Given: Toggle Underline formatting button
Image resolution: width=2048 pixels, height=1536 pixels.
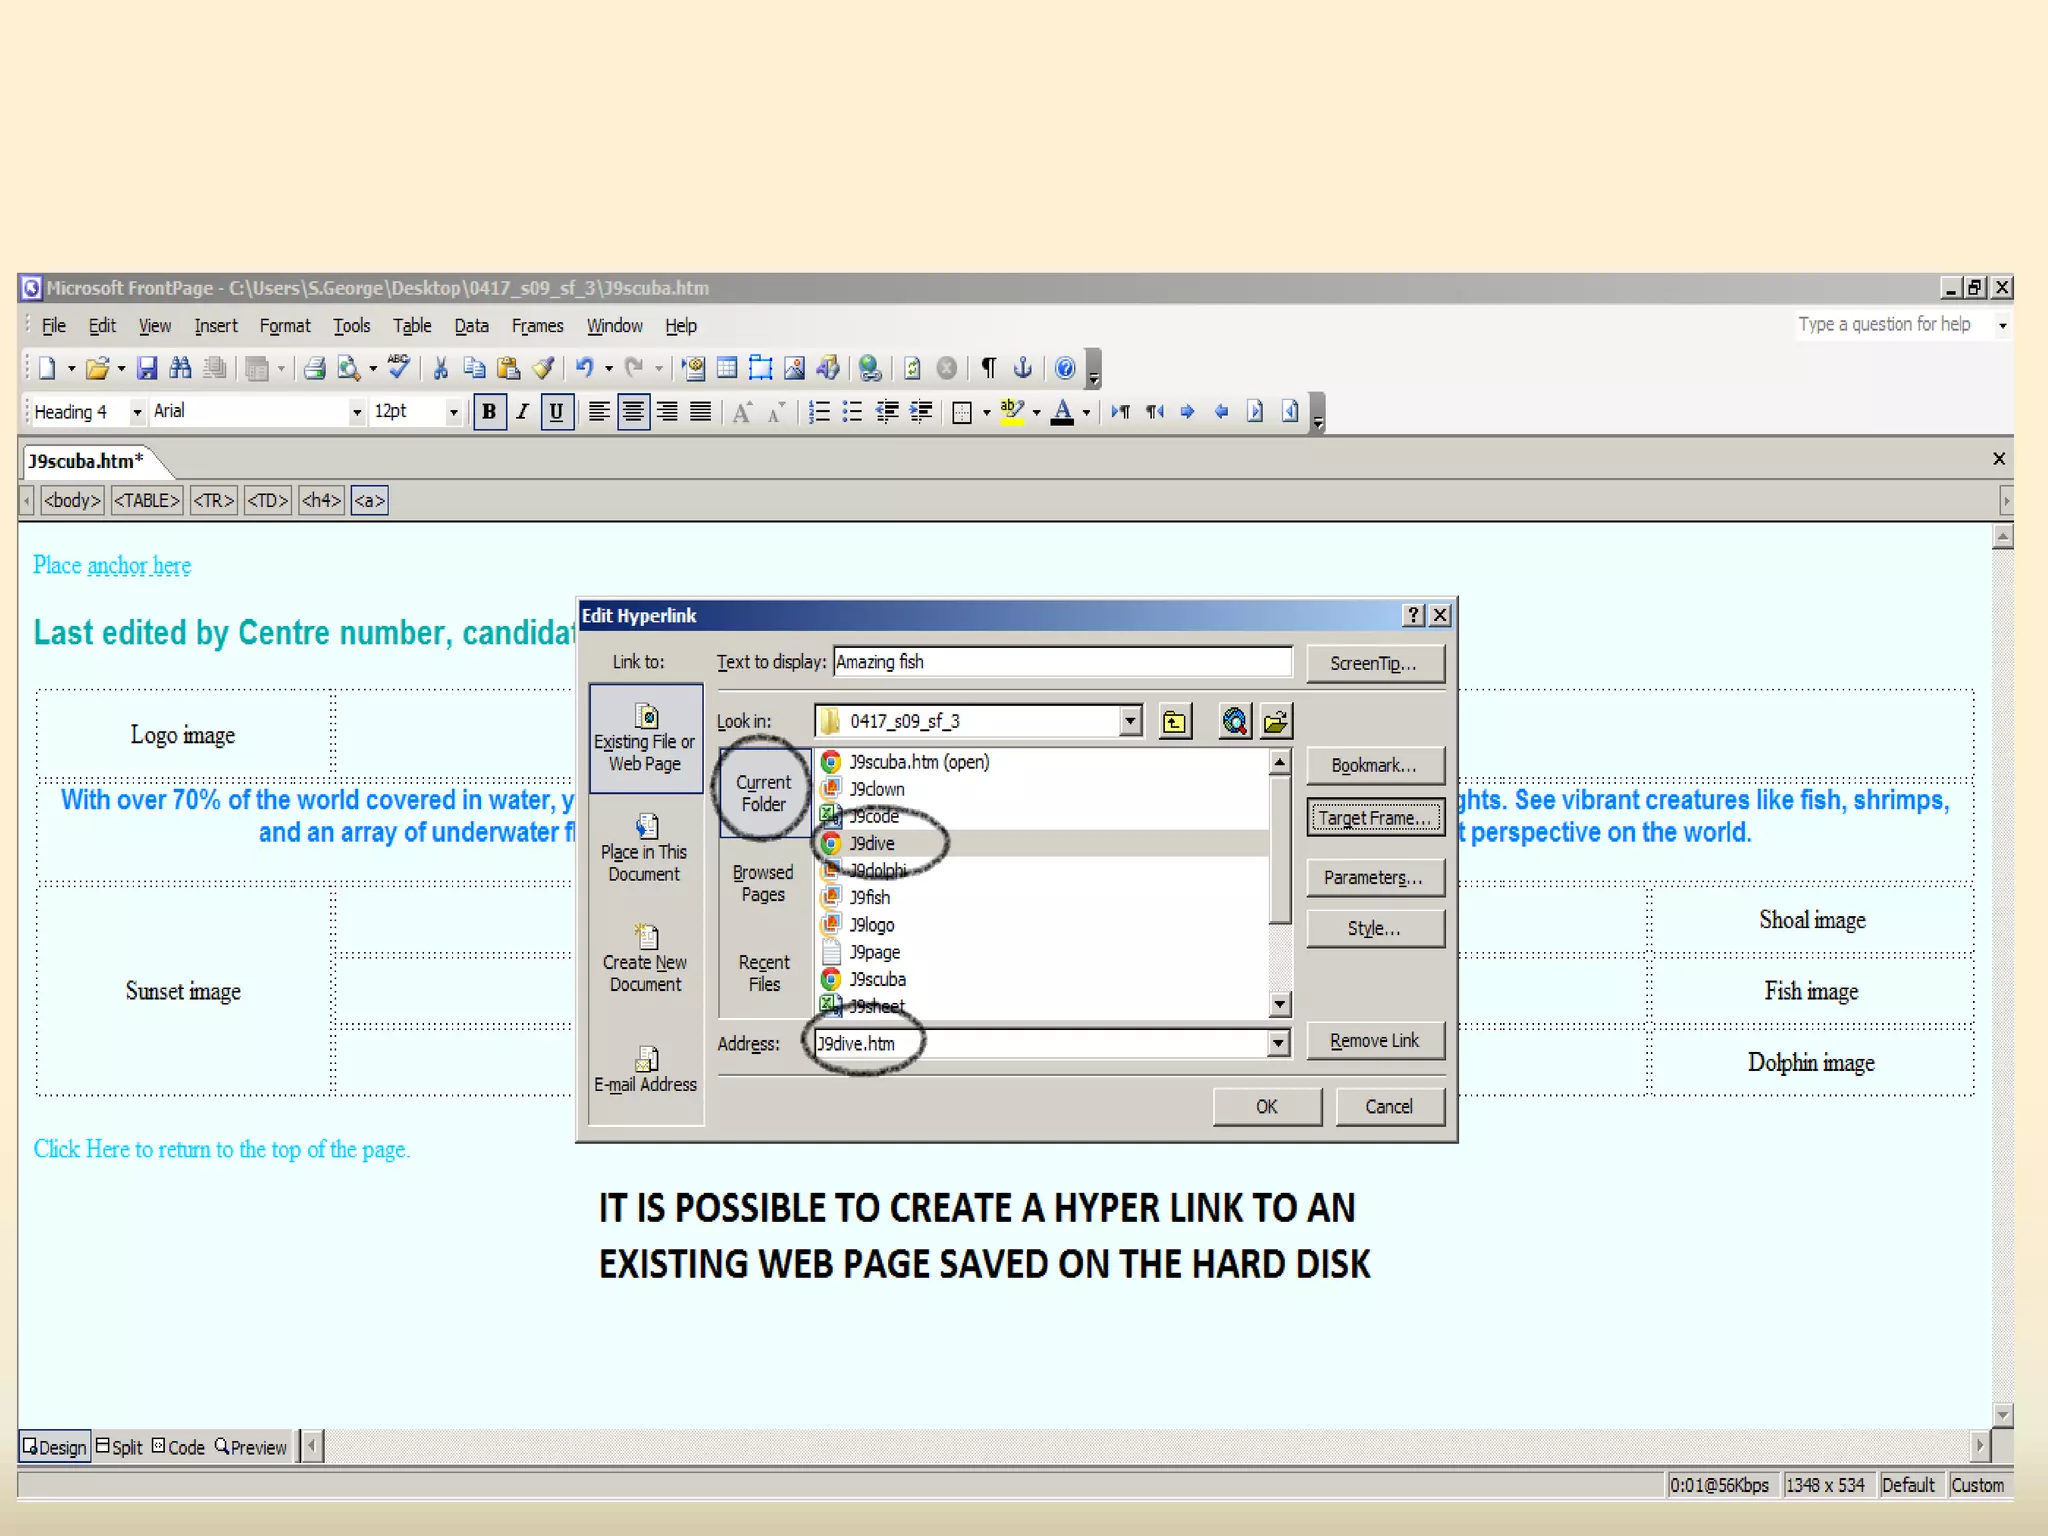Looking at the screenshot, I should click(556, 412).
